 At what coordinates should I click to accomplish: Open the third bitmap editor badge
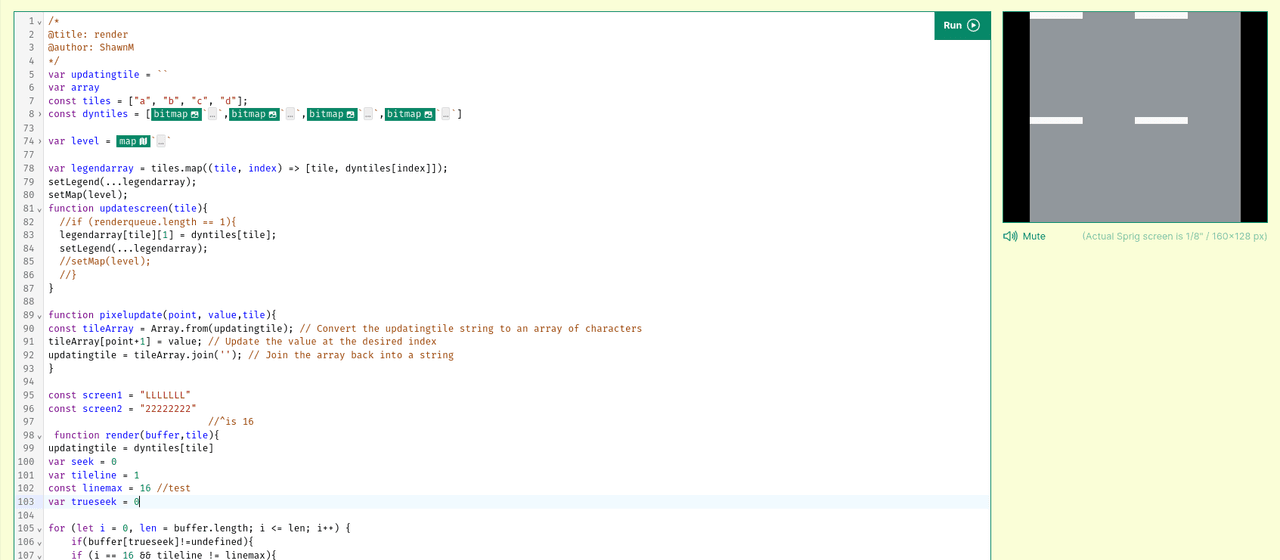pos(333,114)
